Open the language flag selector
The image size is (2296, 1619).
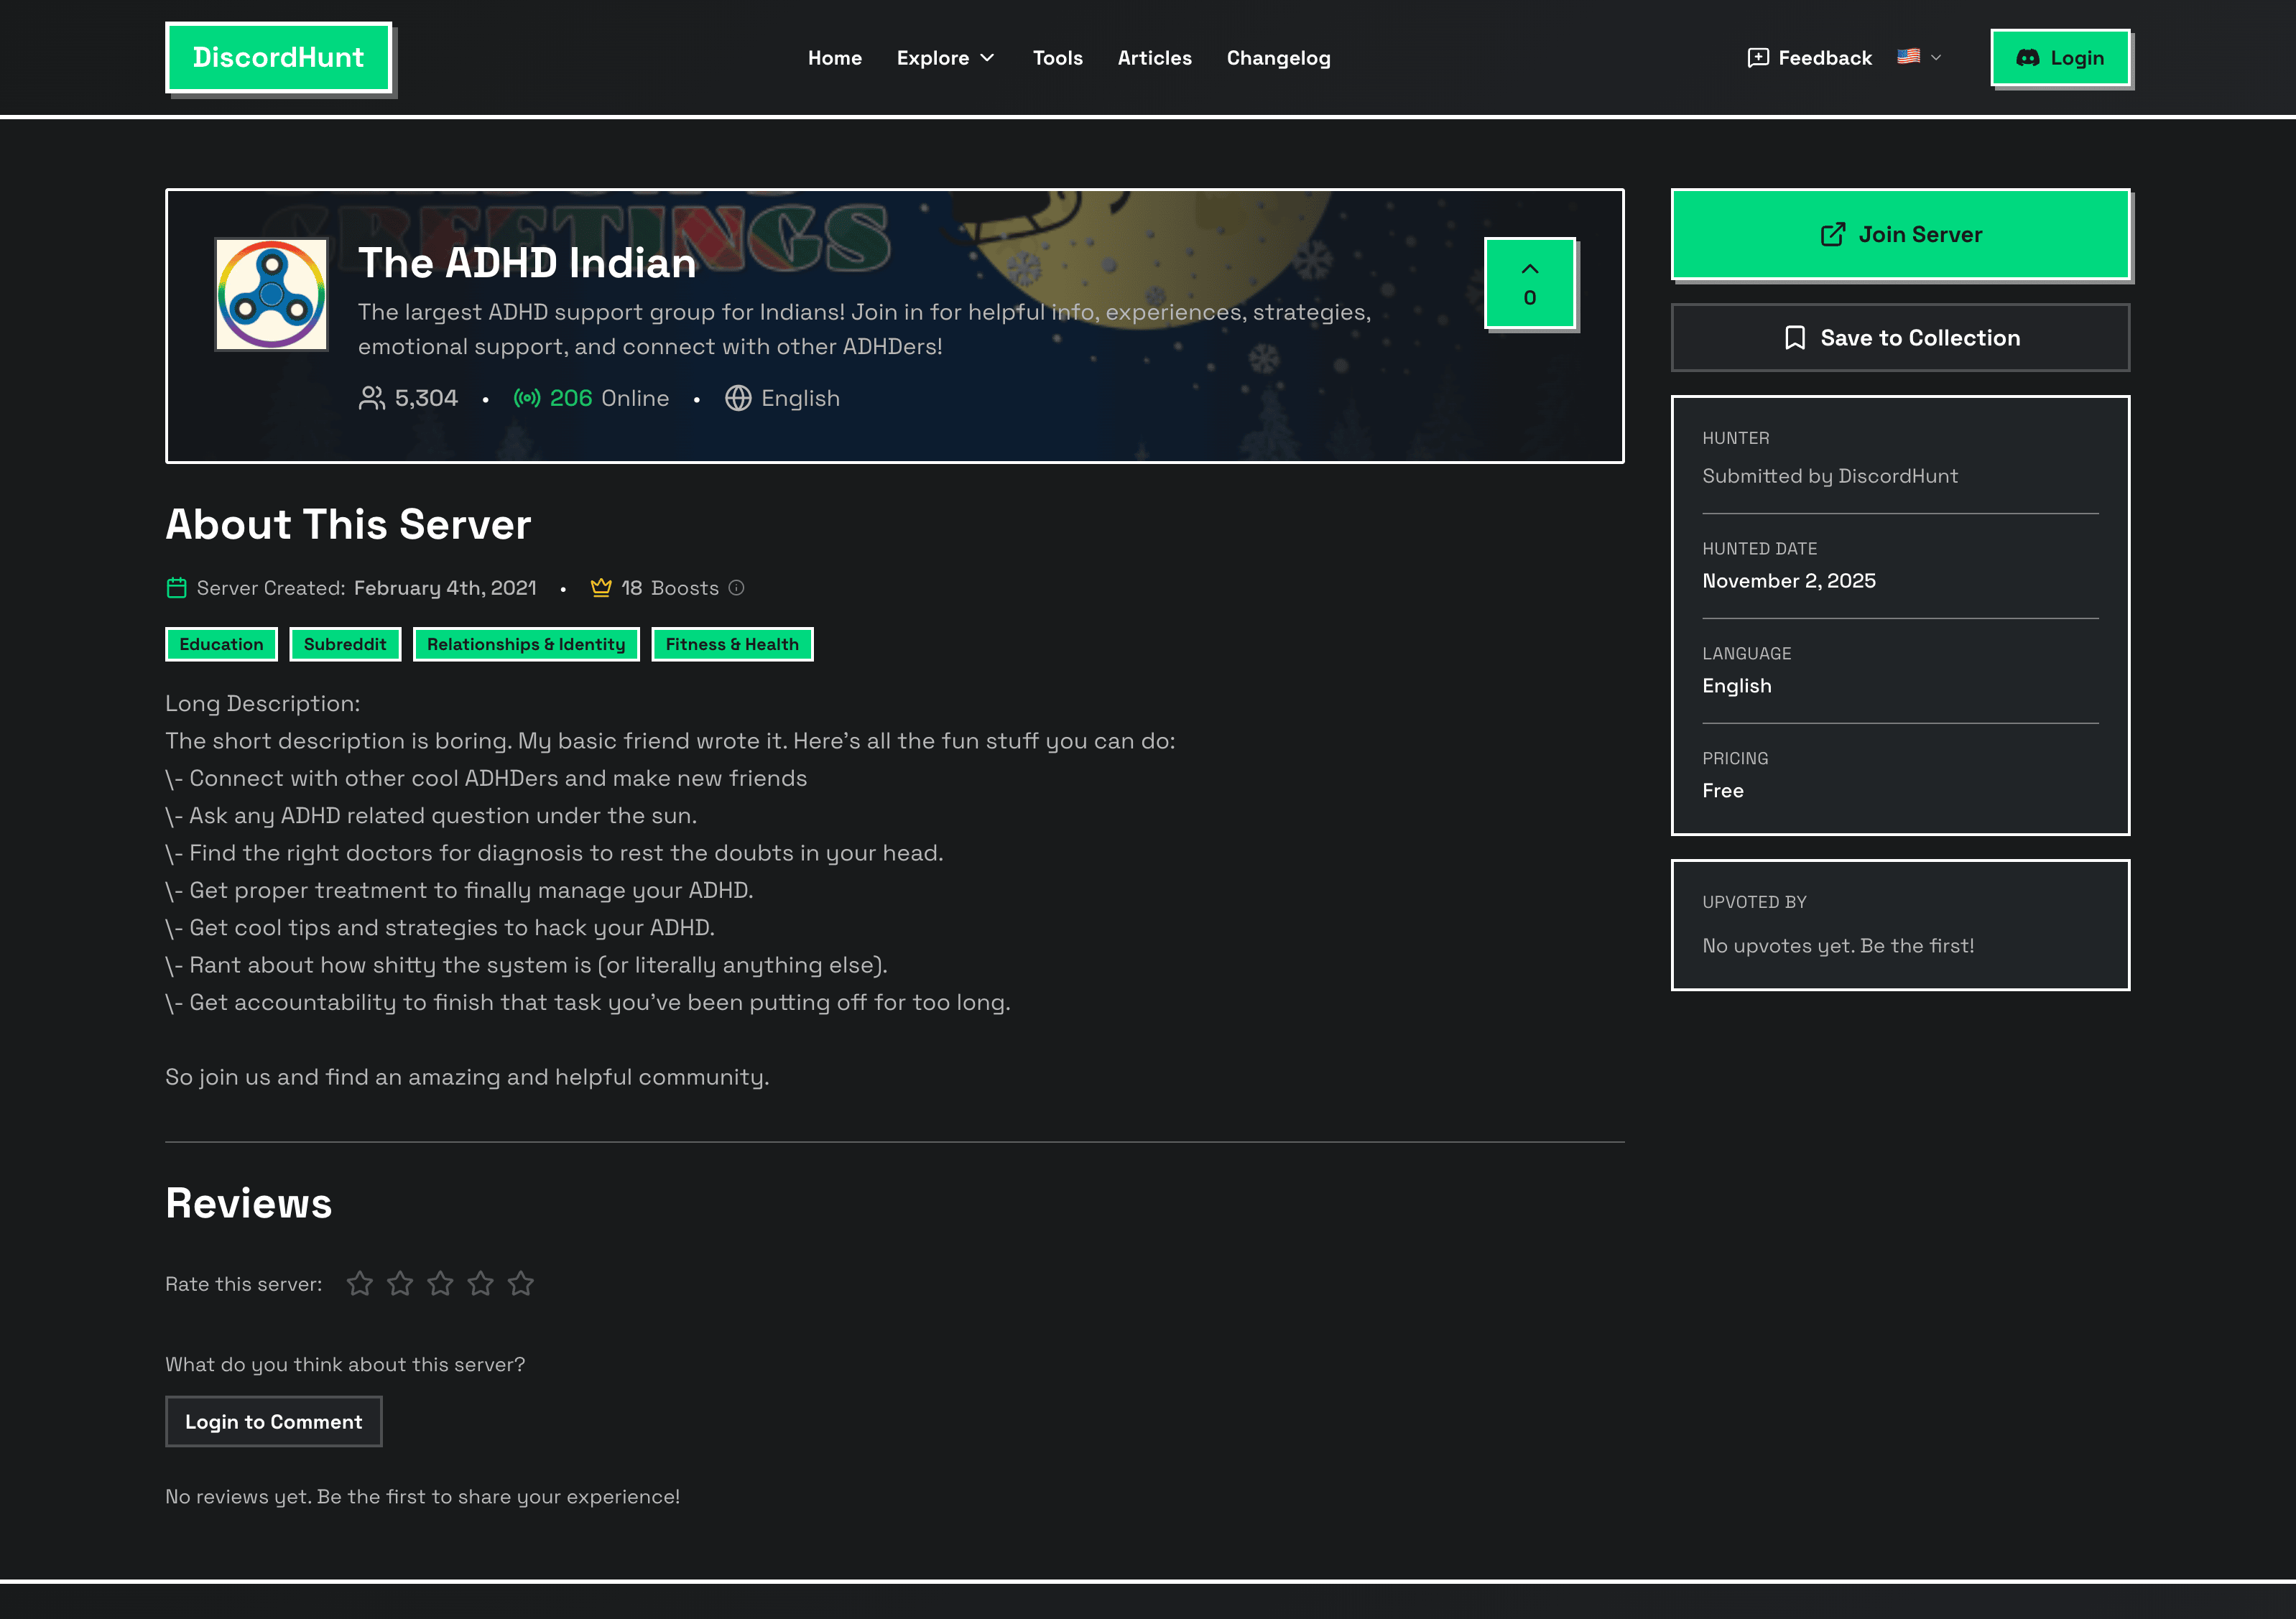click(x=1908, y=57)
